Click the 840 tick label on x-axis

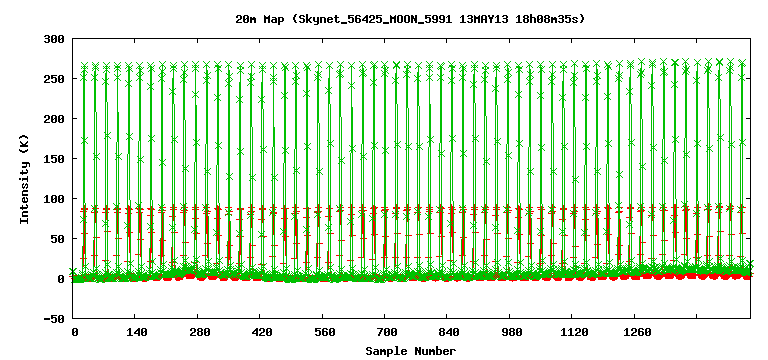click(449, 332)
